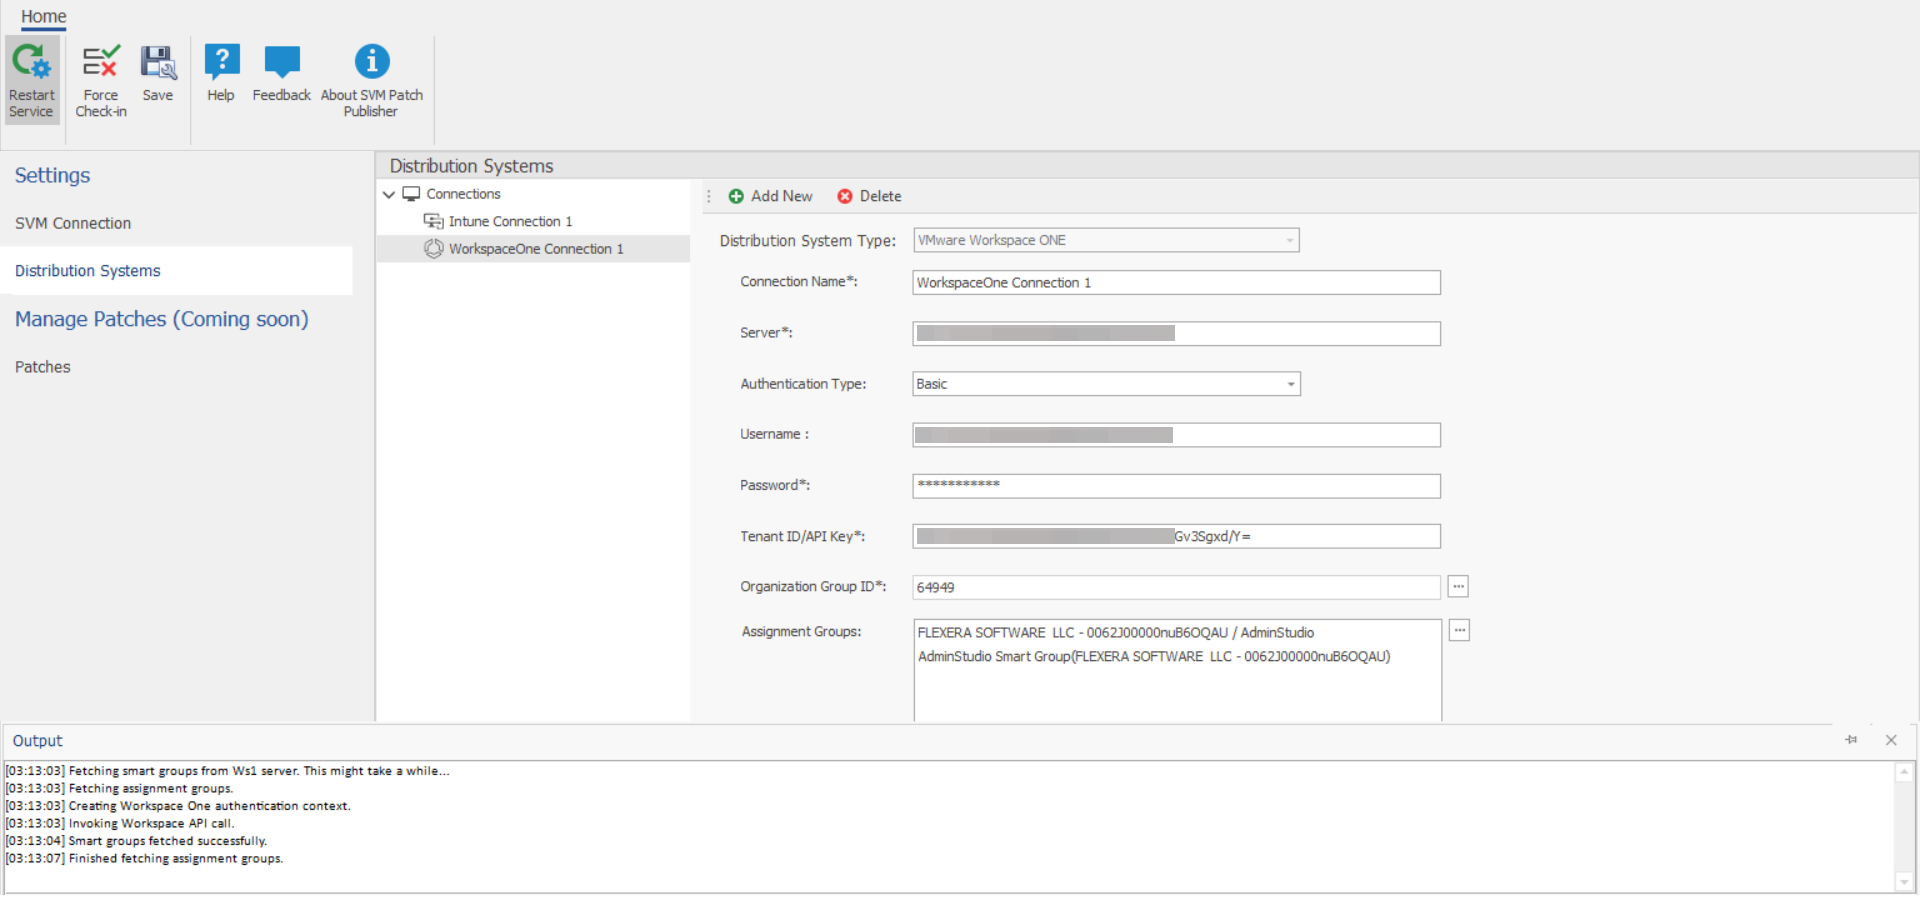This screenshot has width=1920, height=898.
Task: Click the 'Smart groups fetched successfully' log line
Action: 137,841
